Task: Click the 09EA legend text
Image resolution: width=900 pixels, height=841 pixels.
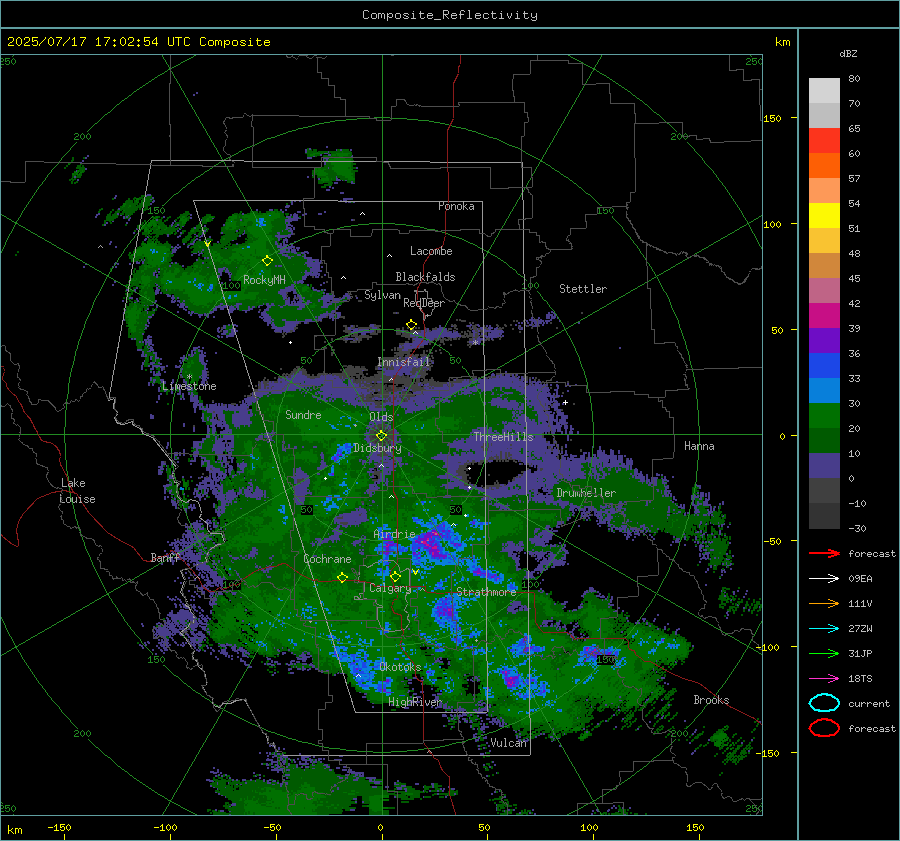Action: 860,578
